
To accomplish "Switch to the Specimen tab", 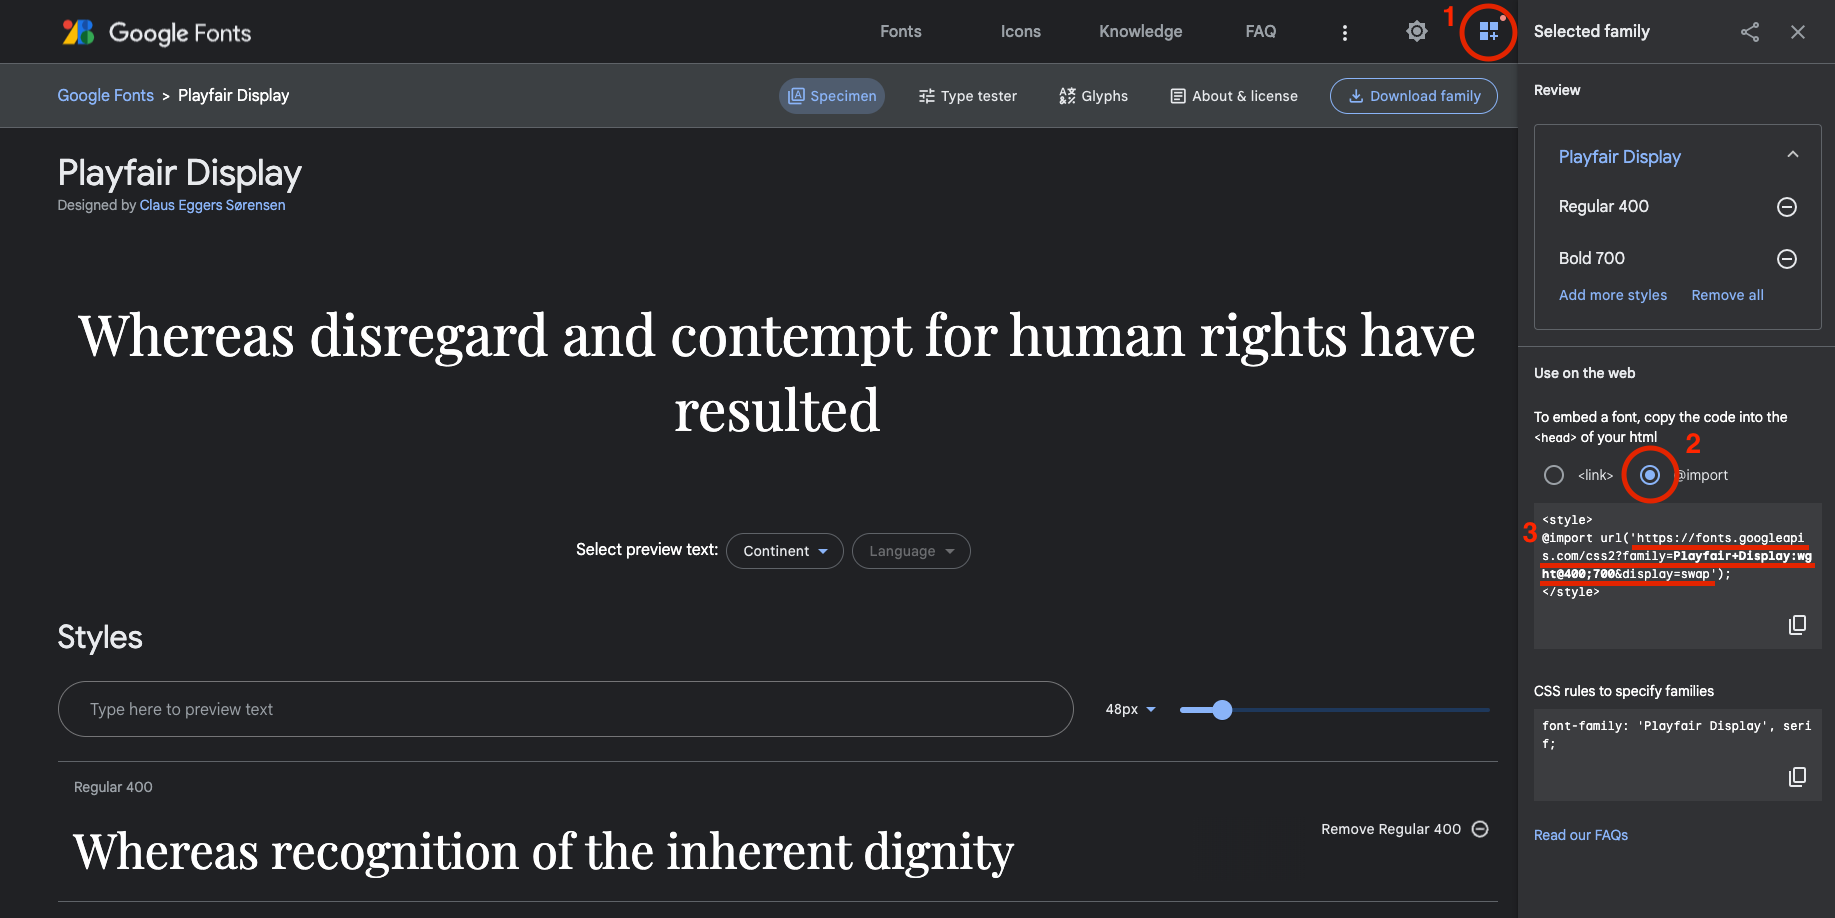I will [x=832, y=96].
